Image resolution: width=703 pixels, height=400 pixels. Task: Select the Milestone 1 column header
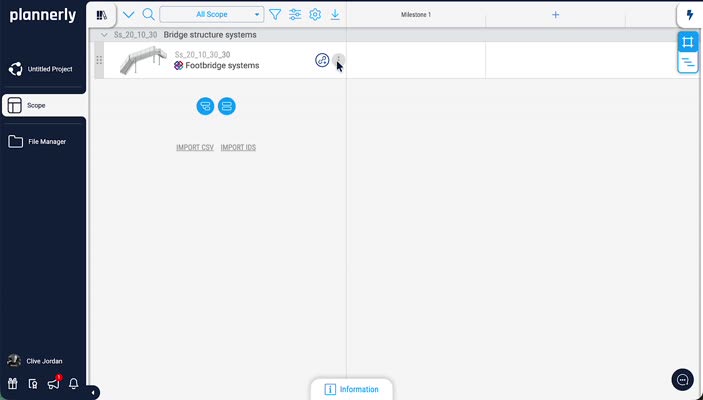(x=416, y=15)
